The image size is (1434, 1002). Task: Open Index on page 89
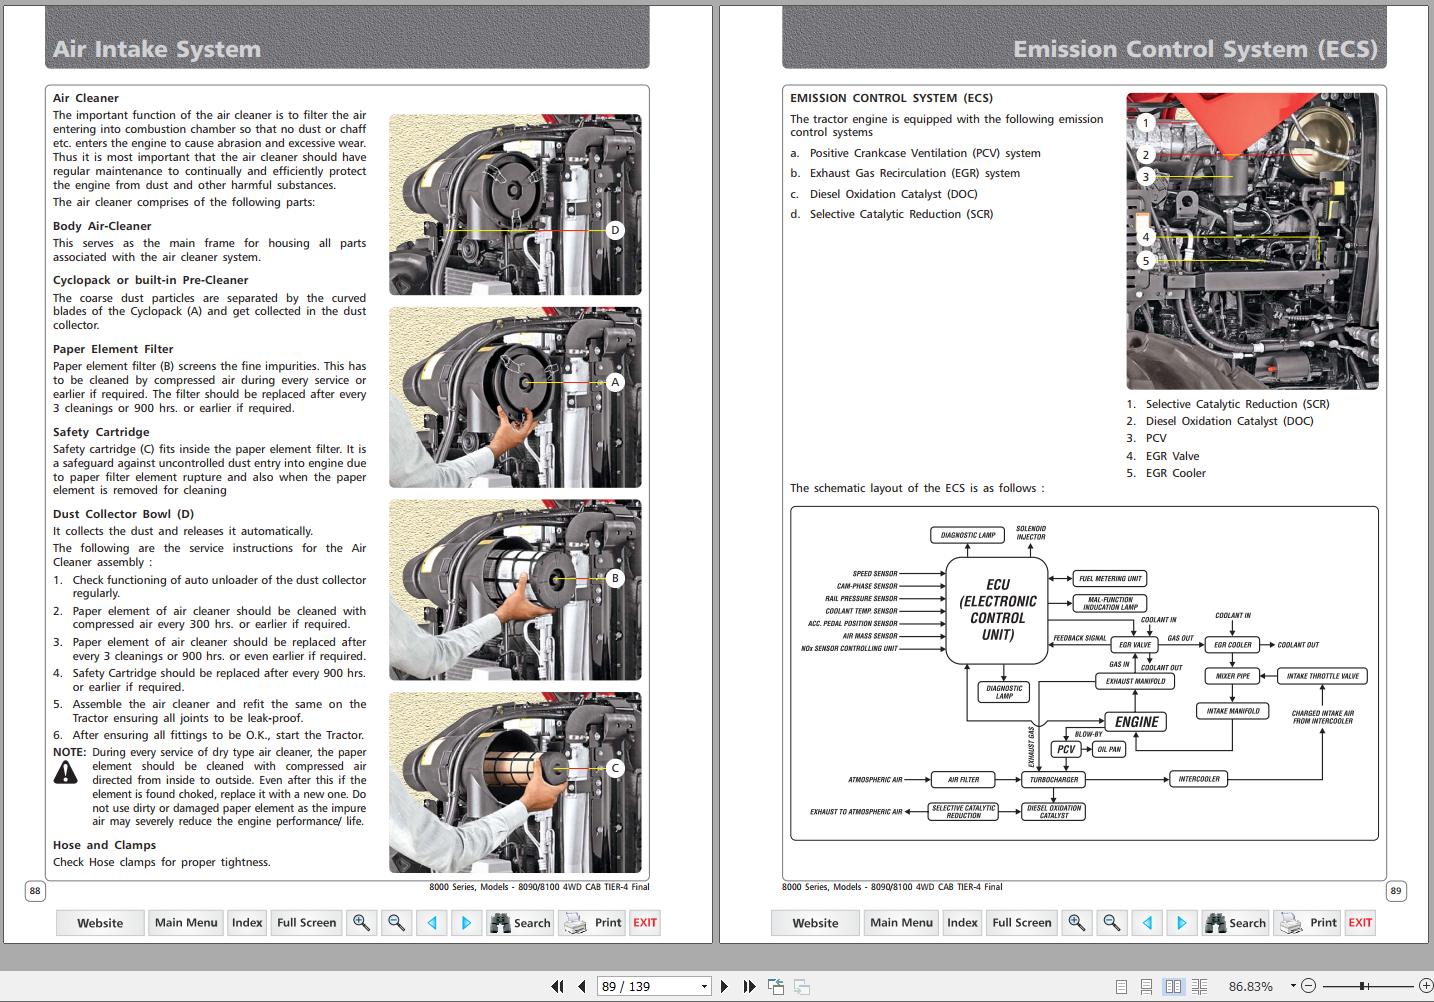coord(962,923)
